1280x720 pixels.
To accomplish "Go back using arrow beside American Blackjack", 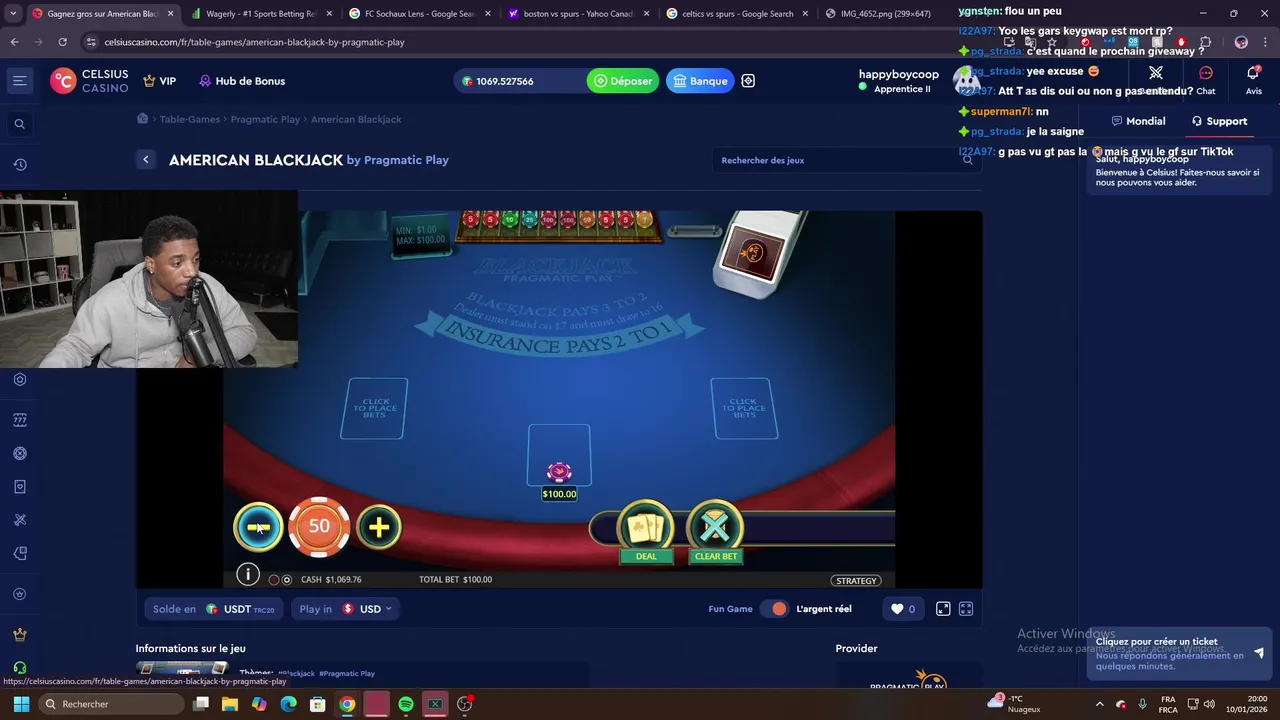I will pos(146,160).
